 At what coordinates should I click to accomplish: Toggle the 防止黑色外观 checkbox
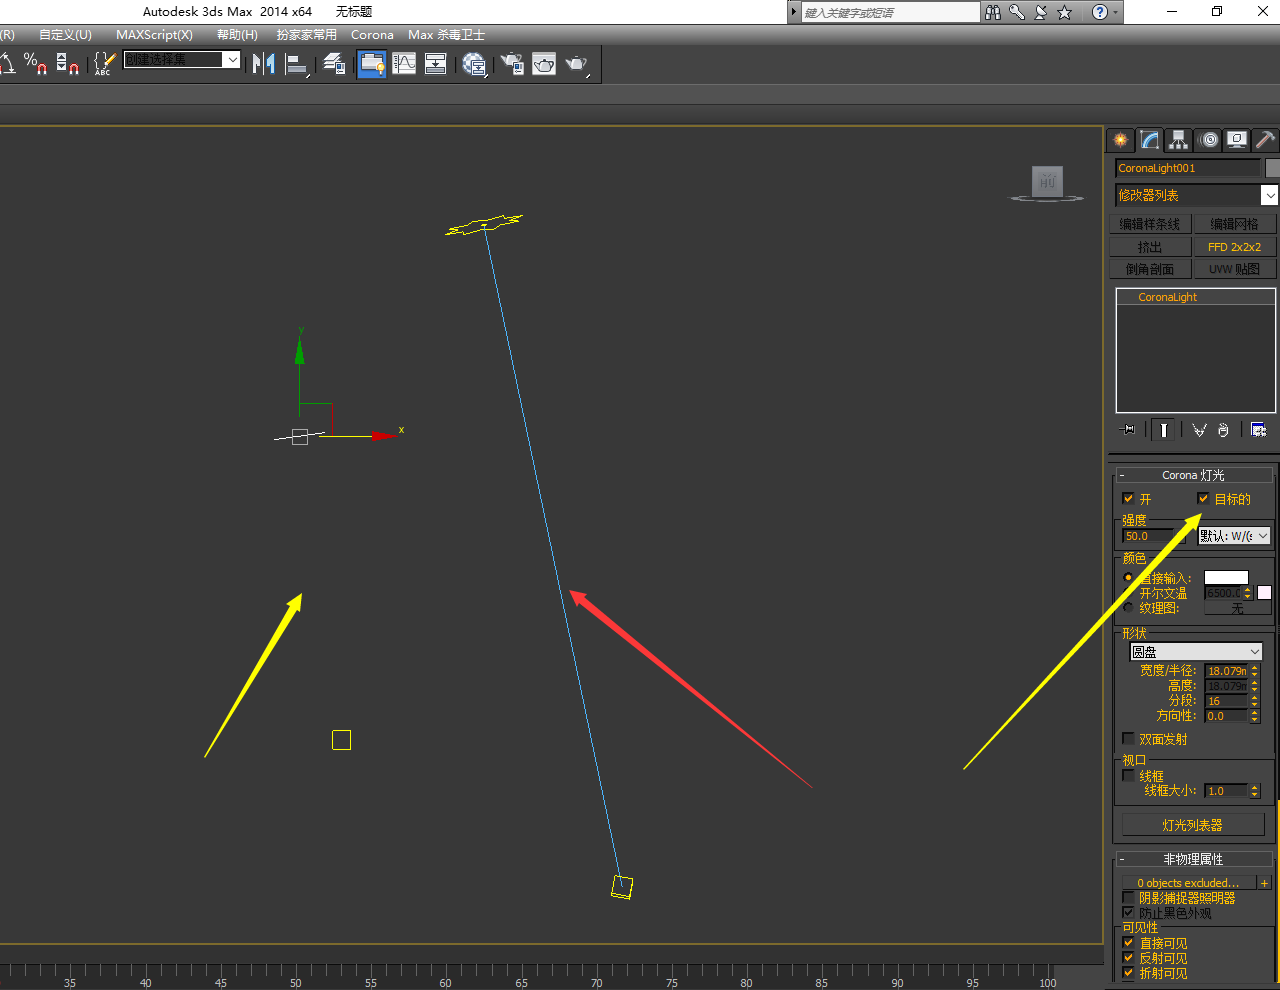(x=1128, y=913)
